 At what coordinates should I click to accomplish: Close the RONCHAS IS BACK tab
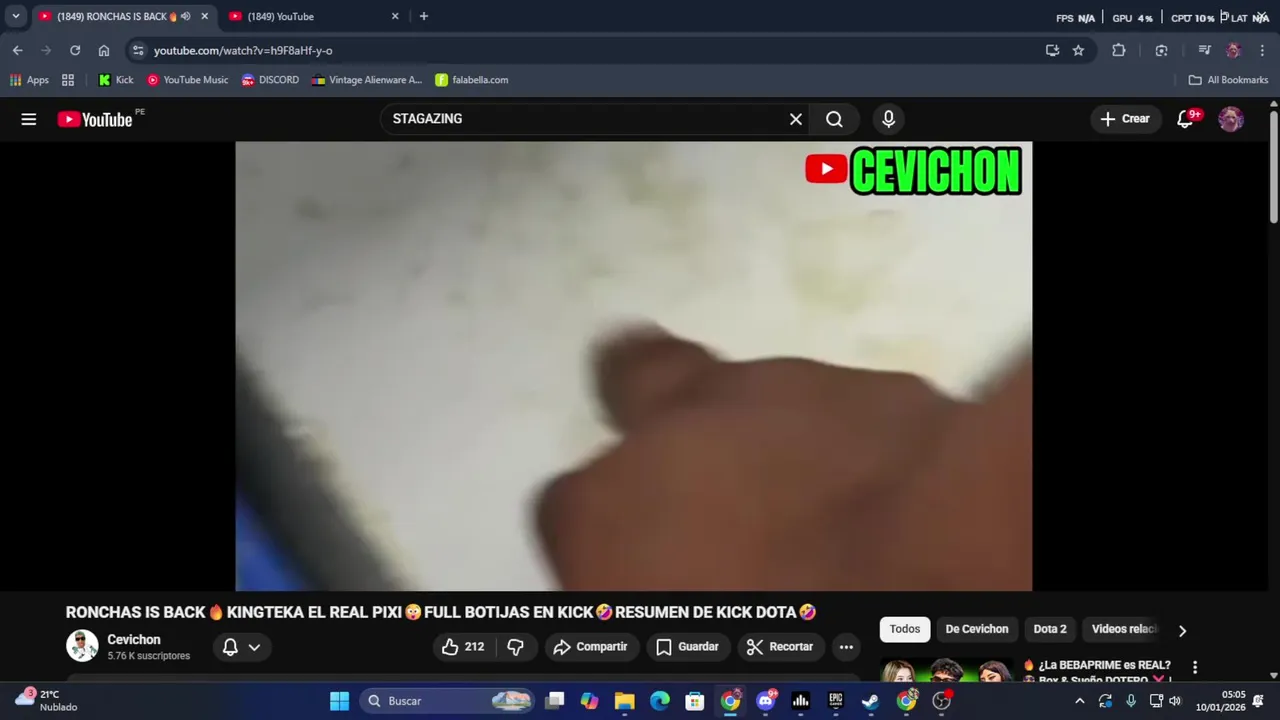[204, 16]
